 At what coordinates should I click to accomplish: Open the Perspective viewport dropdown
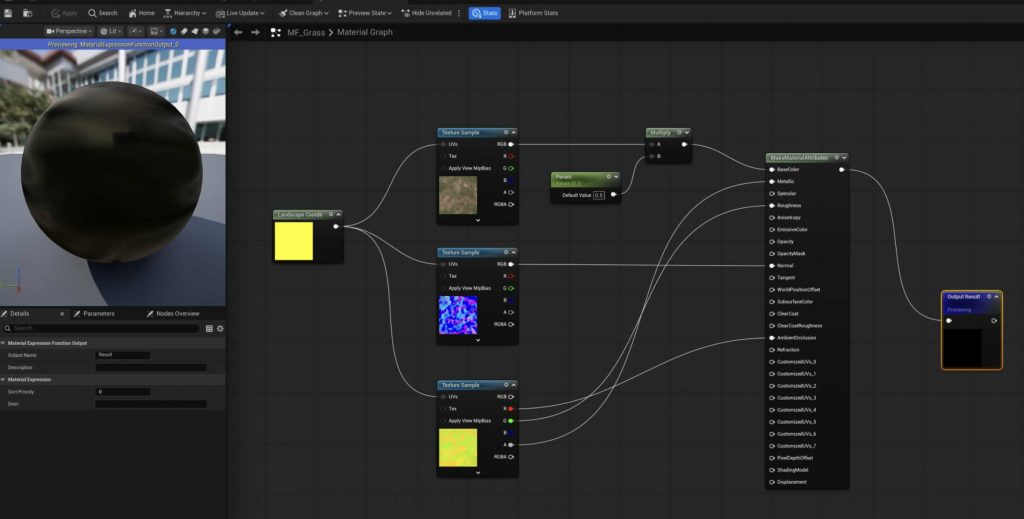point(69,31)
